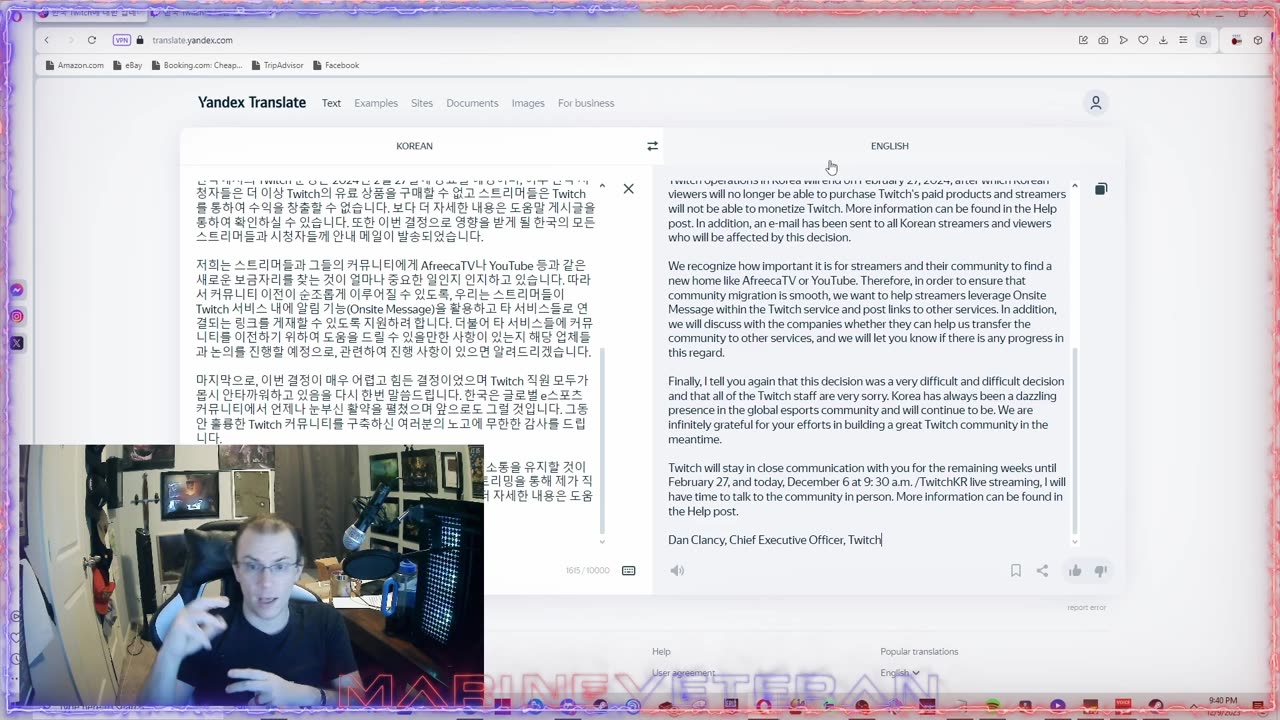Go forward in browser history
The width and height of the screenshot is (1280, 720).
coord(70,40)
